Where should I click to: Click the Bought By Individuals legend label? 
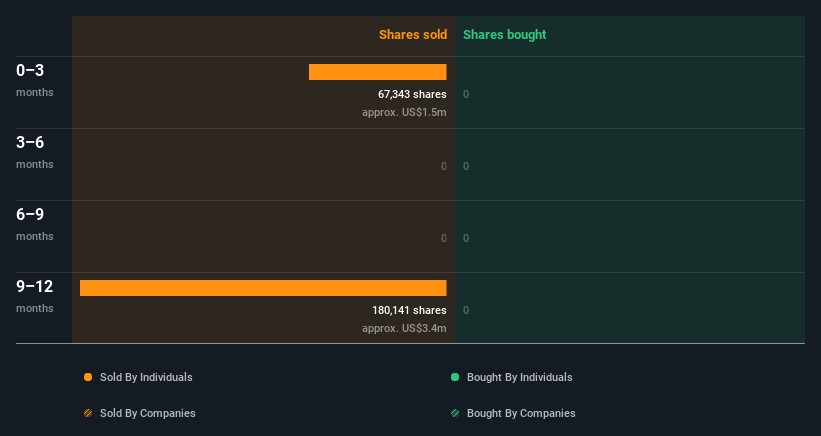coord(519,377)
